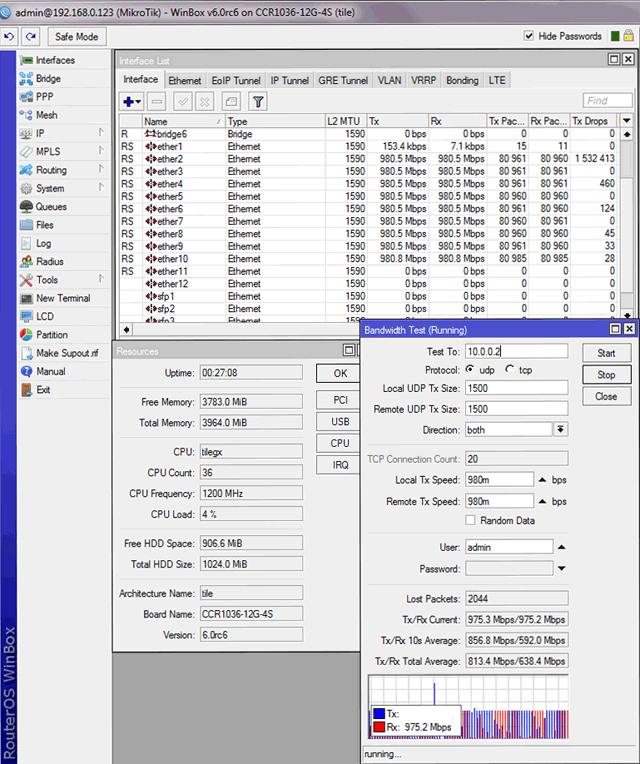Image resolution: width=640 pixels, height=764 pixels.
Task: Click the Remove (minus) toolbar button
Action: pos(157,101)
